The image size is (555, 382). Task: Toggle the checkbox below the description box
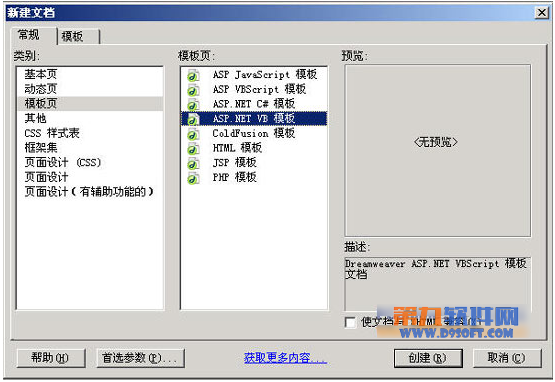(x=350, y=322)
